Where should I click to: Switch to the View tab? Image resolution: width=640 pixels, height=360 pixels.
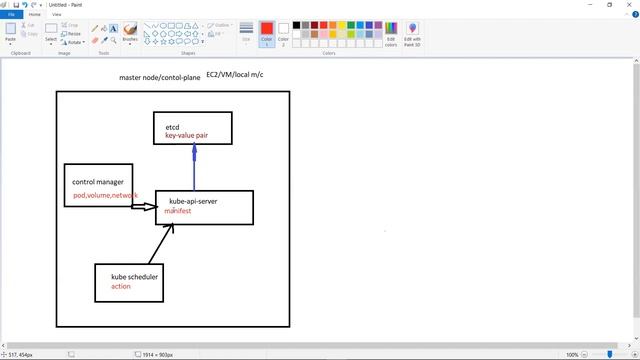pos(56,14)
